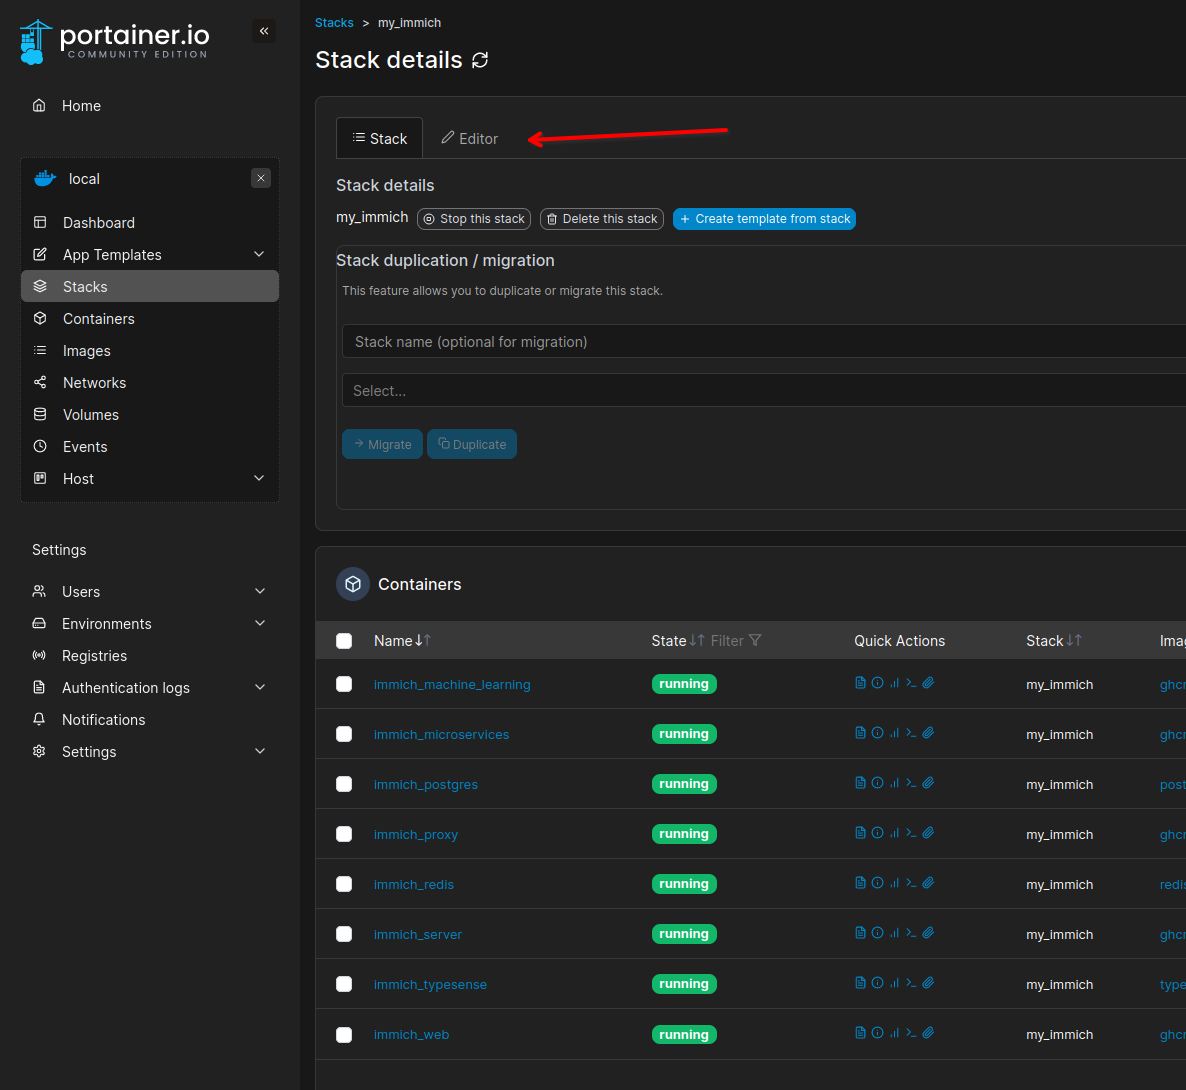Expand the Settings submenu chevron in sidebar
This screenshot has width=1186, height=1090.
[260, 751]
